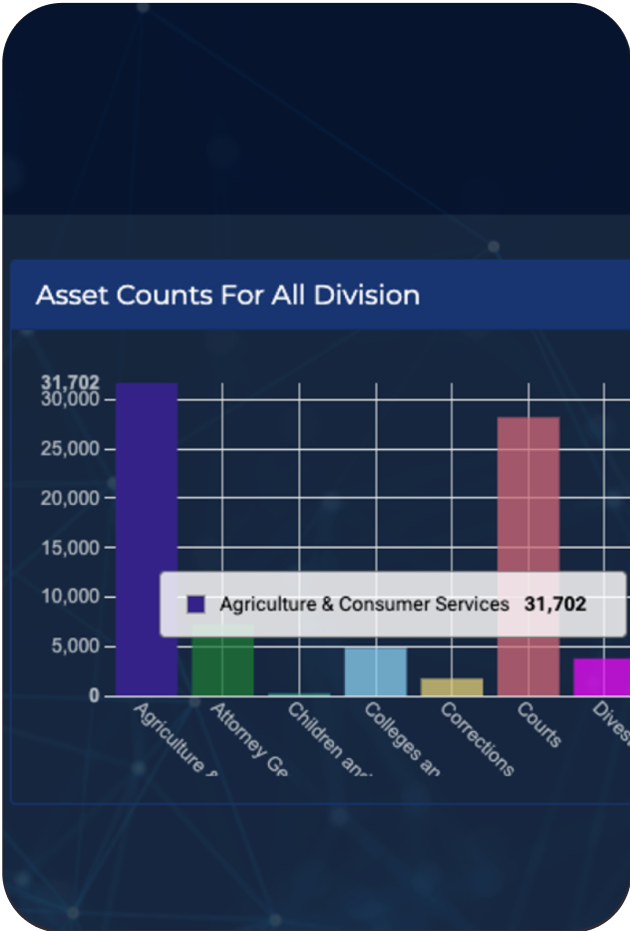Image resolution: width=630 pixels, height=931 pixels.
Task: Click the 'Children an' x-axis label
Action: click(x=329, y=739)
